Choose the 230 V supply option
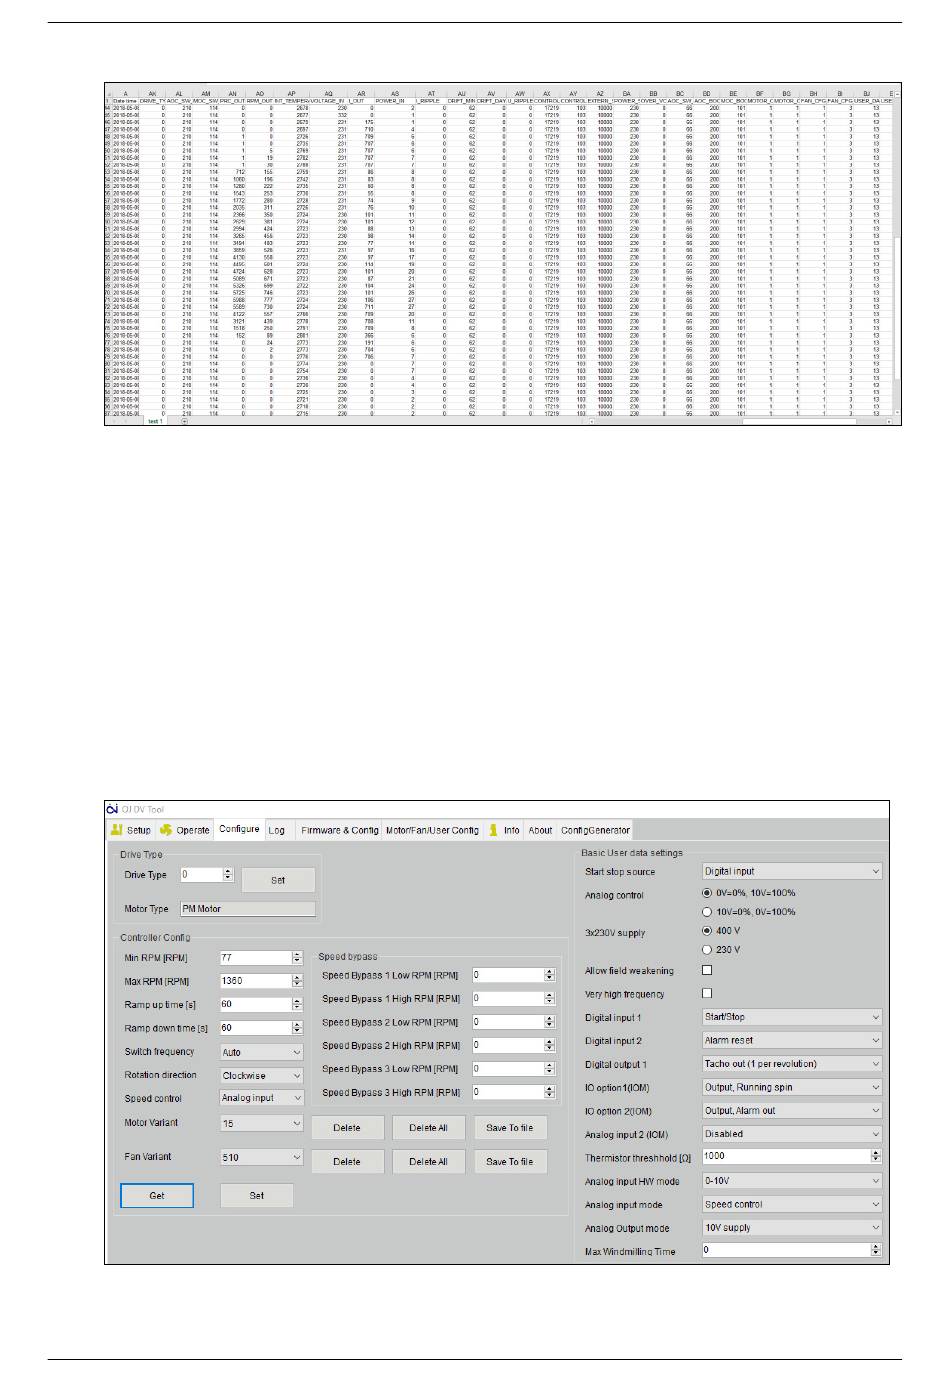This screenshot has height=1387, width=950. click(x=708, y=950)
